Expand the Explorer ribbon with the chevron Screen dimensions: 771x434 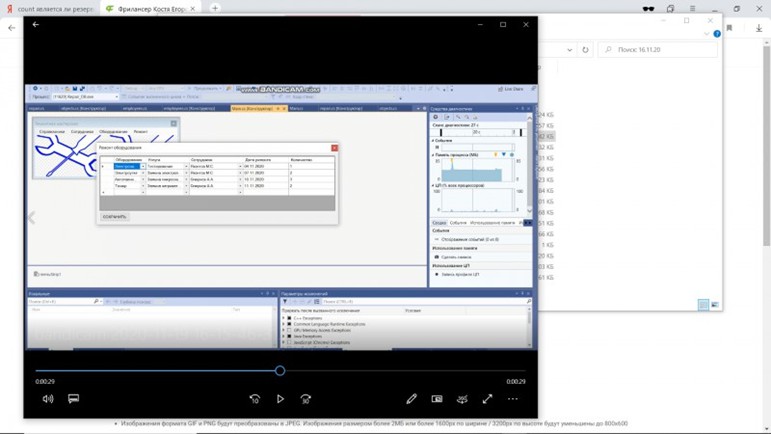pos(707,34)
